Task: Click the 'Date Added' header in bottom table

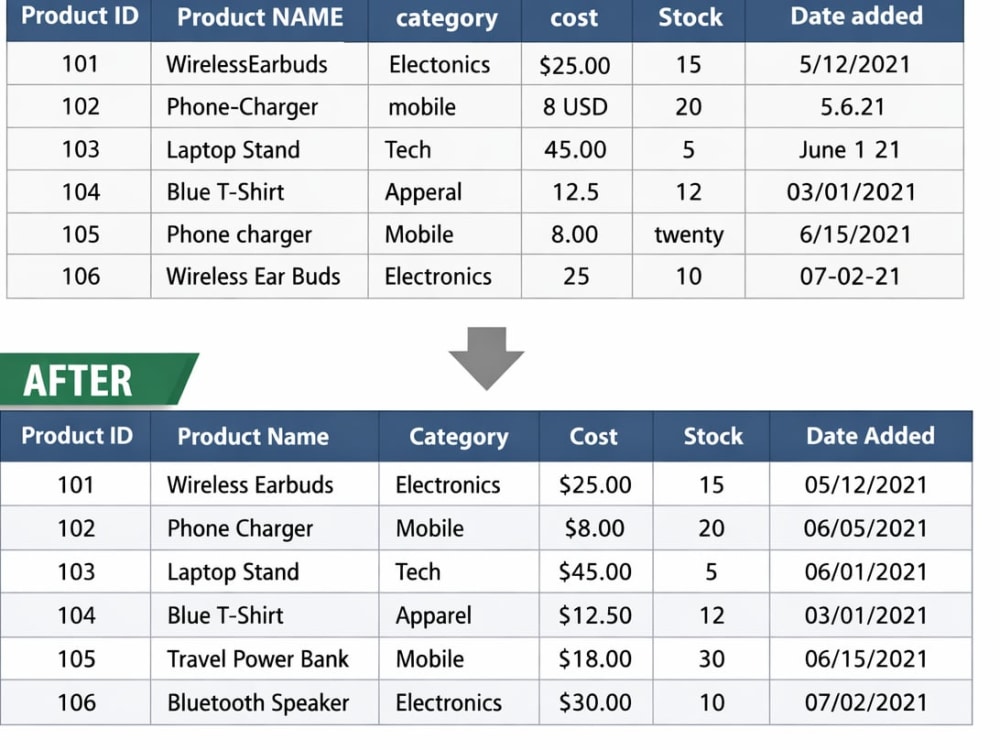Action: pos(870,436)
